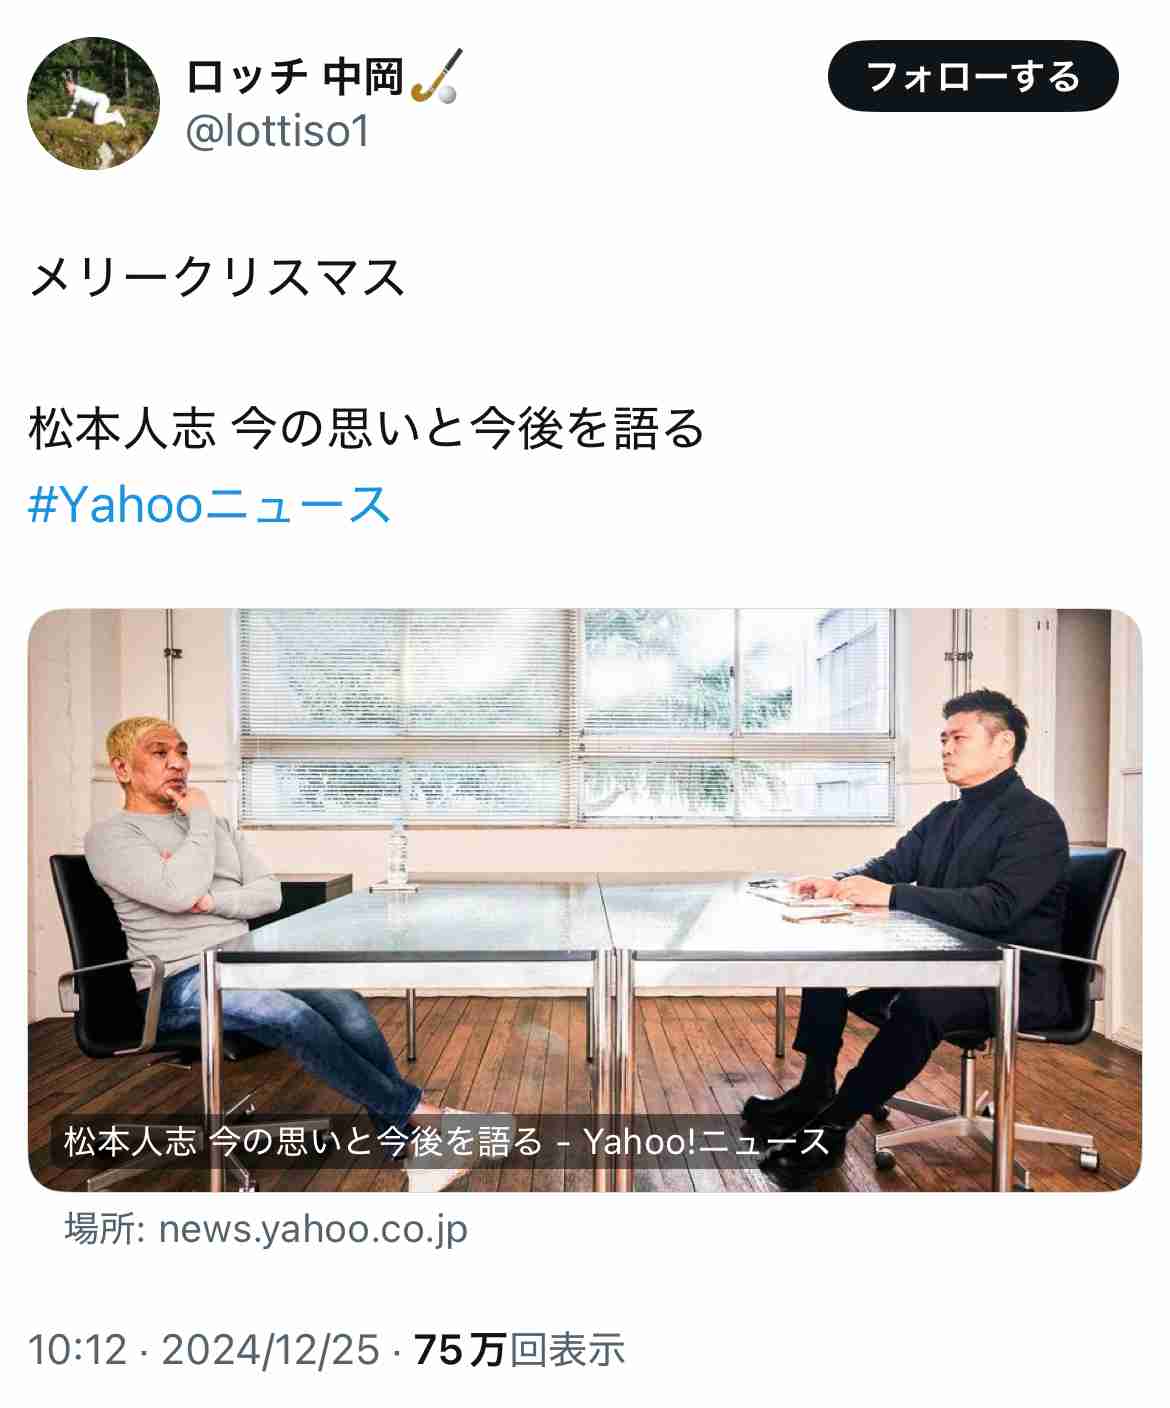Image resolution: width=1170 pixels, height=1408 pixels.
Task: Open the source link news.yahoo.co.jp
Action: coord(313,1229)
